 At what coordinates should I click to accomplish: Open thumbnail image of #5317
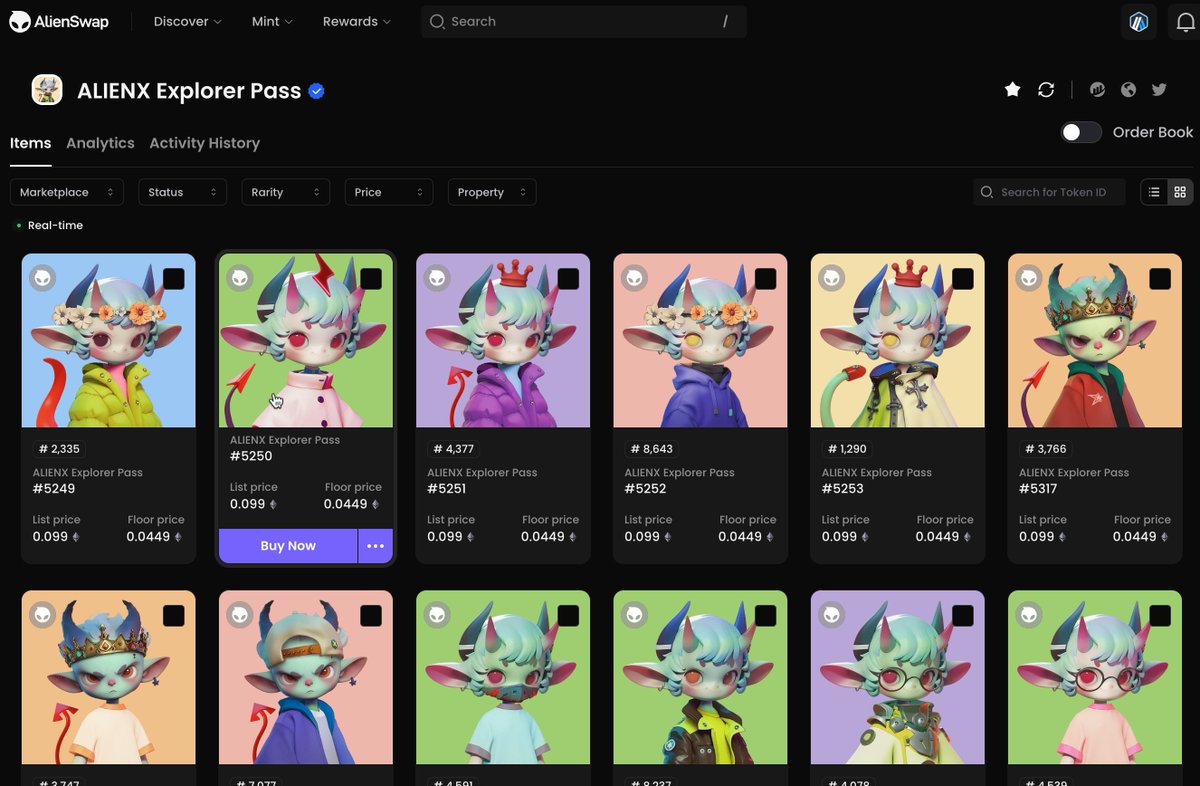tap(1095, 341)
